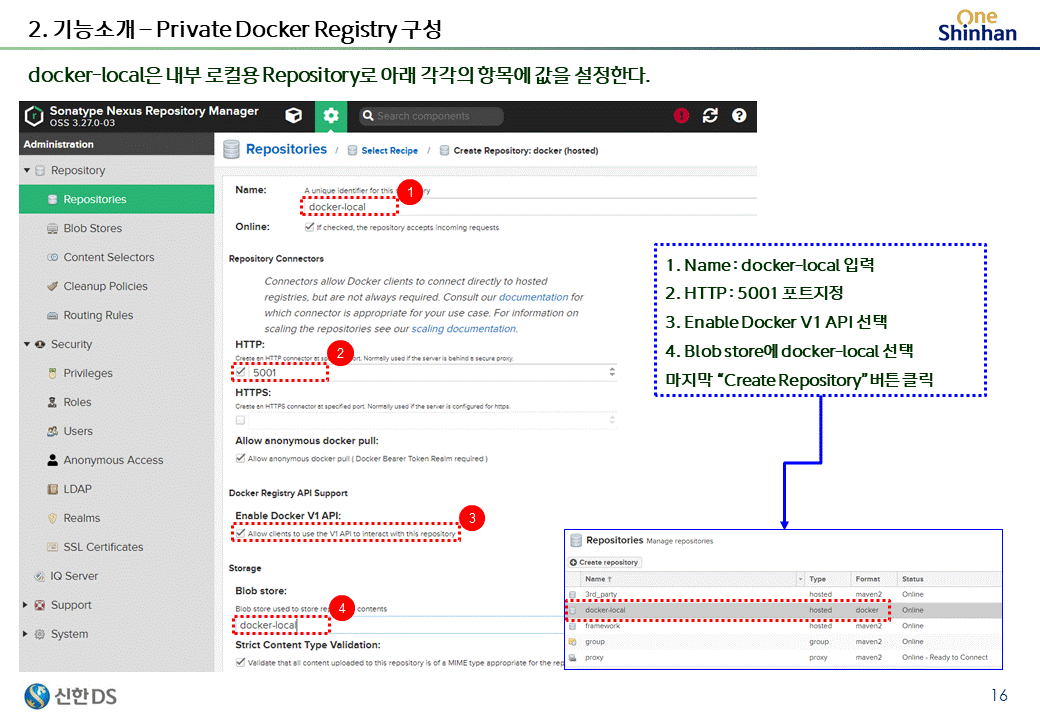Click the Repositories database icon in breadcrumb
This screenshot has width=1040, height=720.
pos(231,150)
